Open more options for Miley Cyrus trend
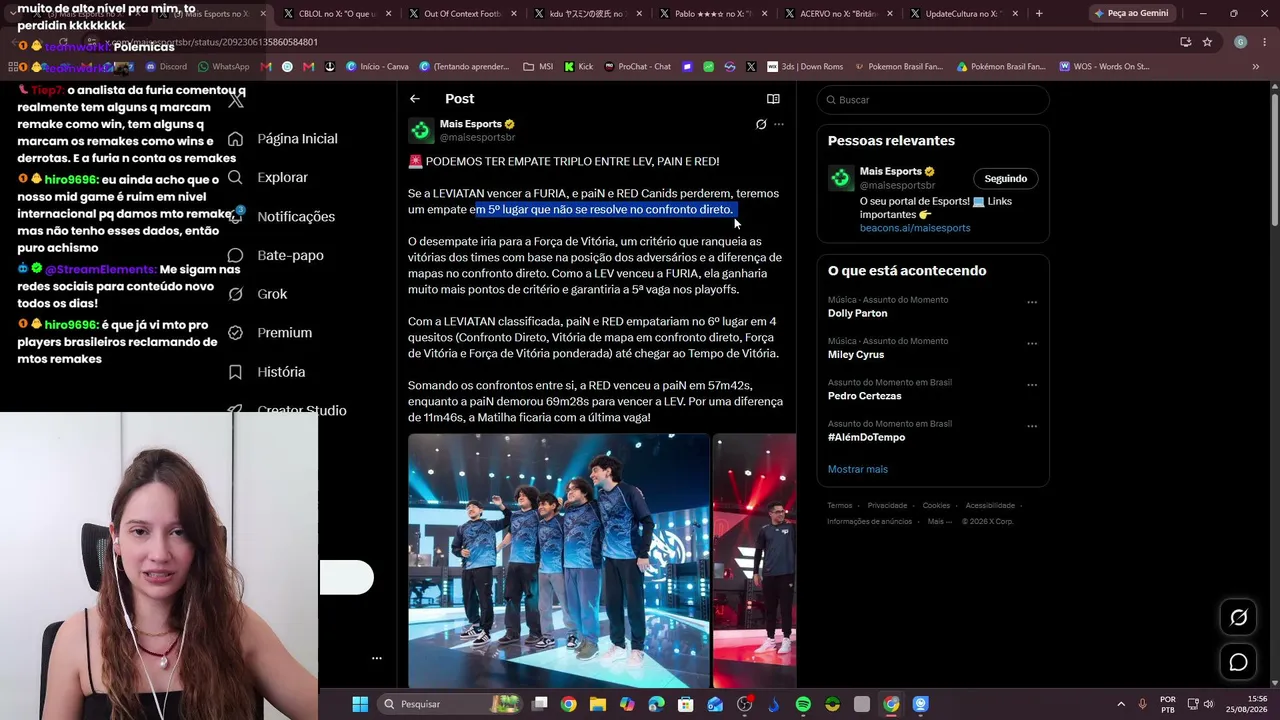This screenshot has width=1280, height=720. (x=1032, y=343)
